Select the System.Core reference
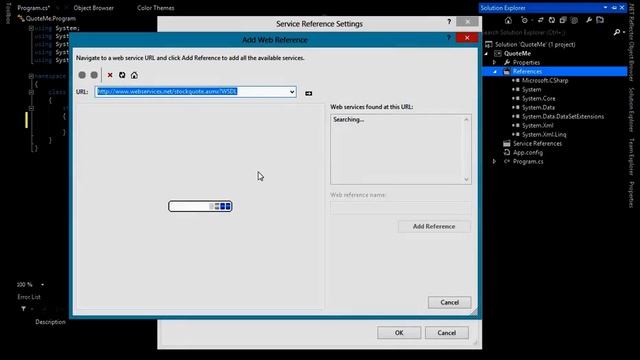This screenshot has width=640, height=360. 538,98
